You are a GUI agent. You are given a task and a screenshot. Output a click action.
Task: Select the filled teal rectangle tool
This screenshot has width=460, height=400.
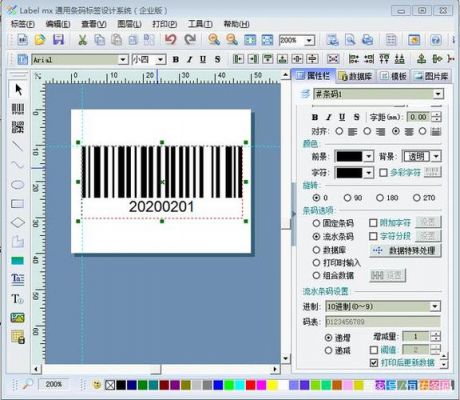tap(18, 260)
